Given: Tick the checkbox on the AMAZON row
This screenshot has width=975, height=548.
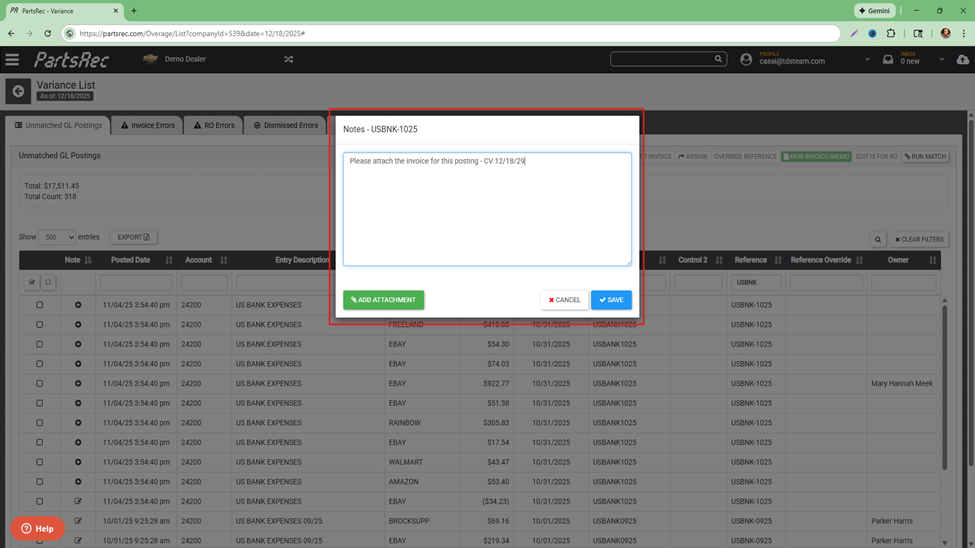Looking at the screenshot, I should 39,481.
